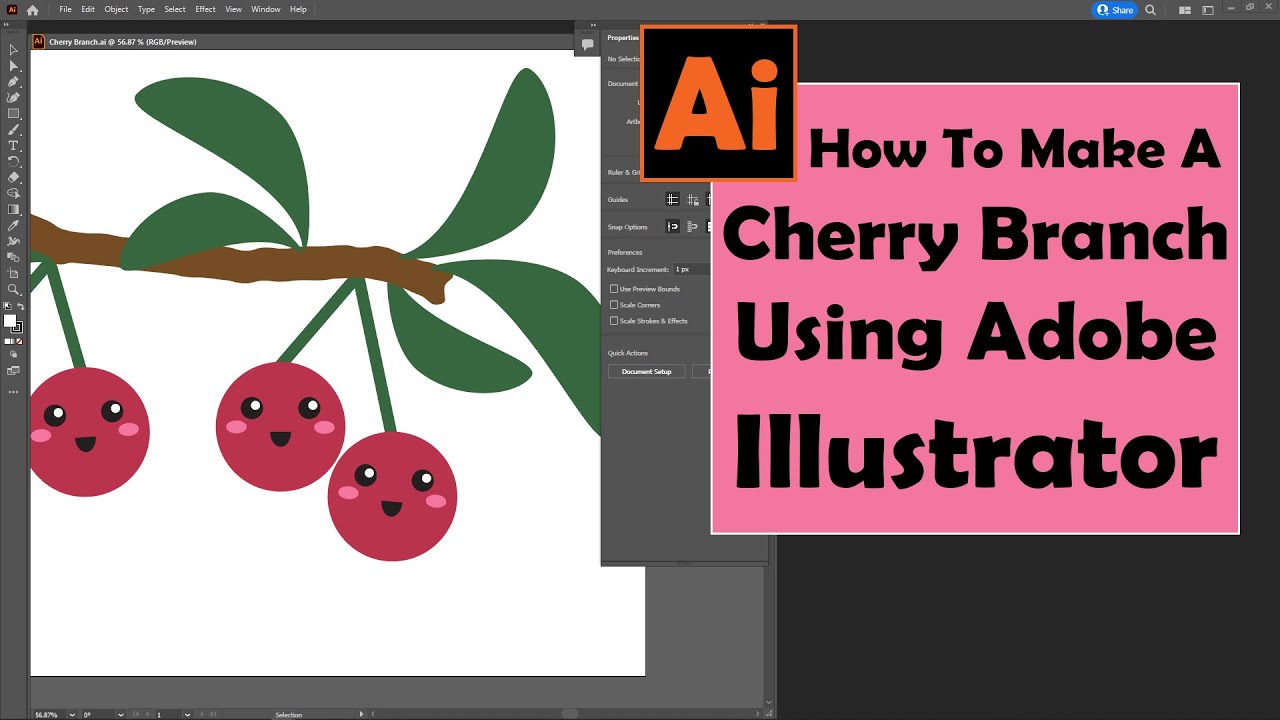Viewport: 1280px width, 720px height.
Task: Toggle lock guides icon
Action: [692, 199]
